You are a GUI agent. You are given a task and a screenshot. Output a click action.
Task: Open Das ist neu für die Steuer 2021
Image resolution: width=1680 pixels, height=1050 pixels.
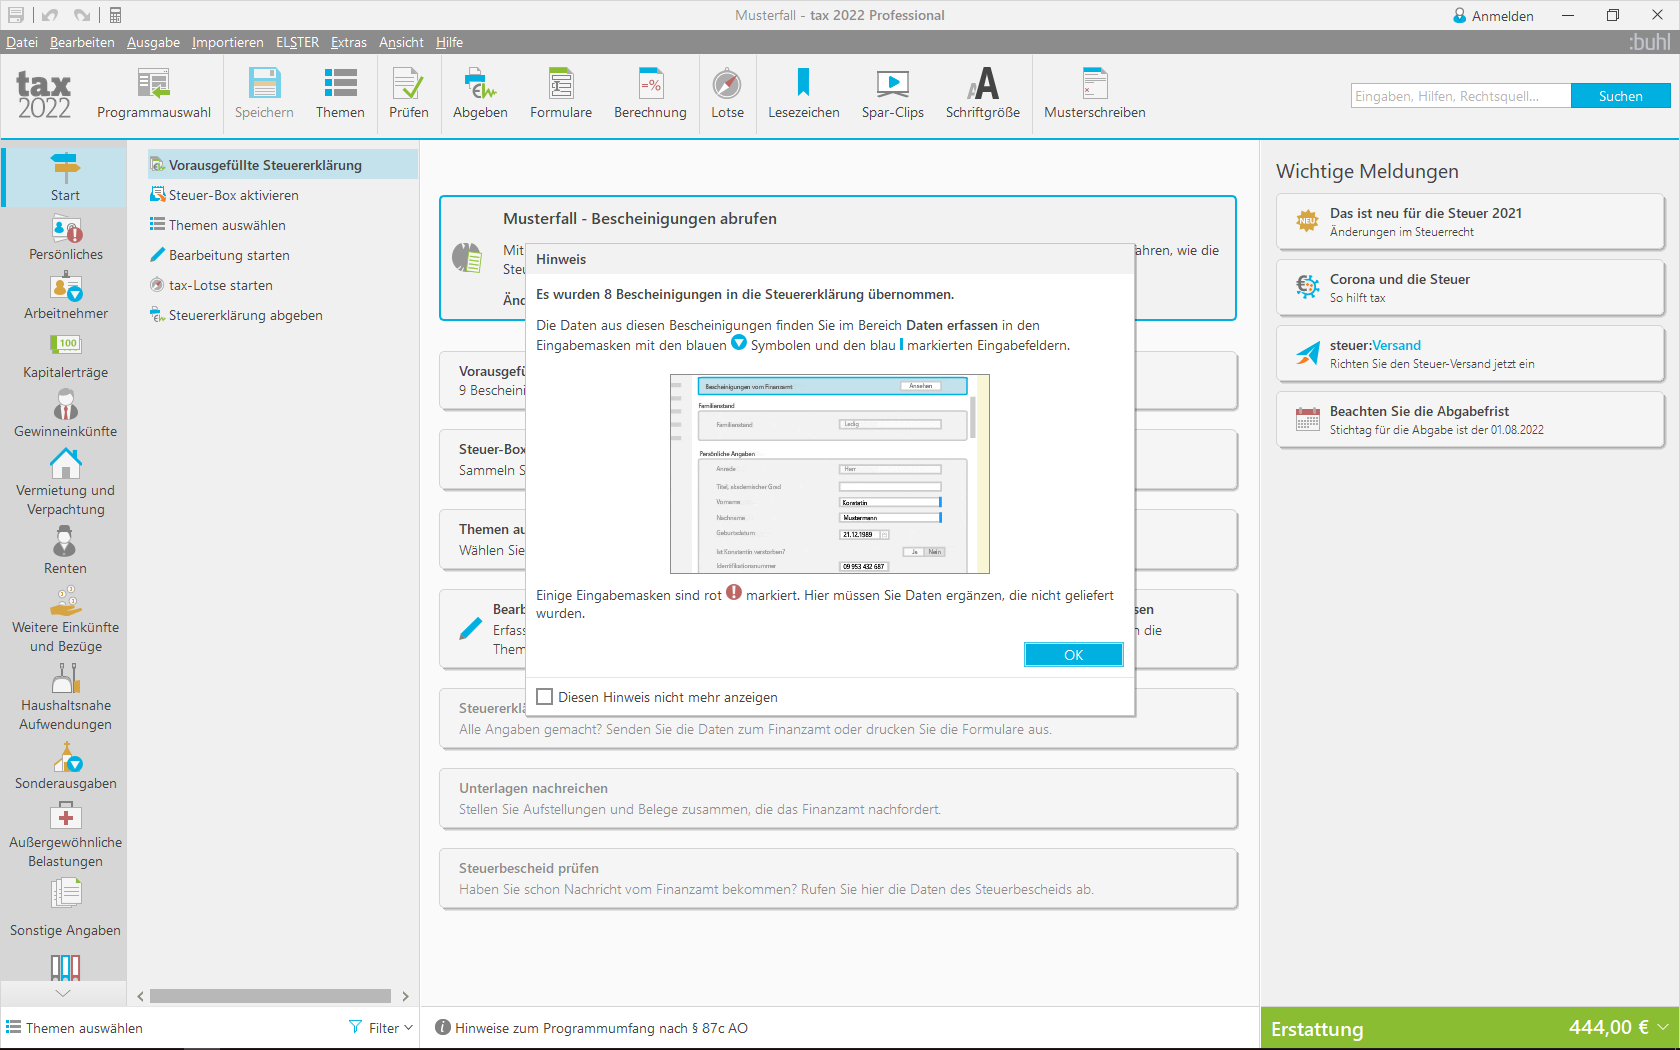click(1470, 222)
